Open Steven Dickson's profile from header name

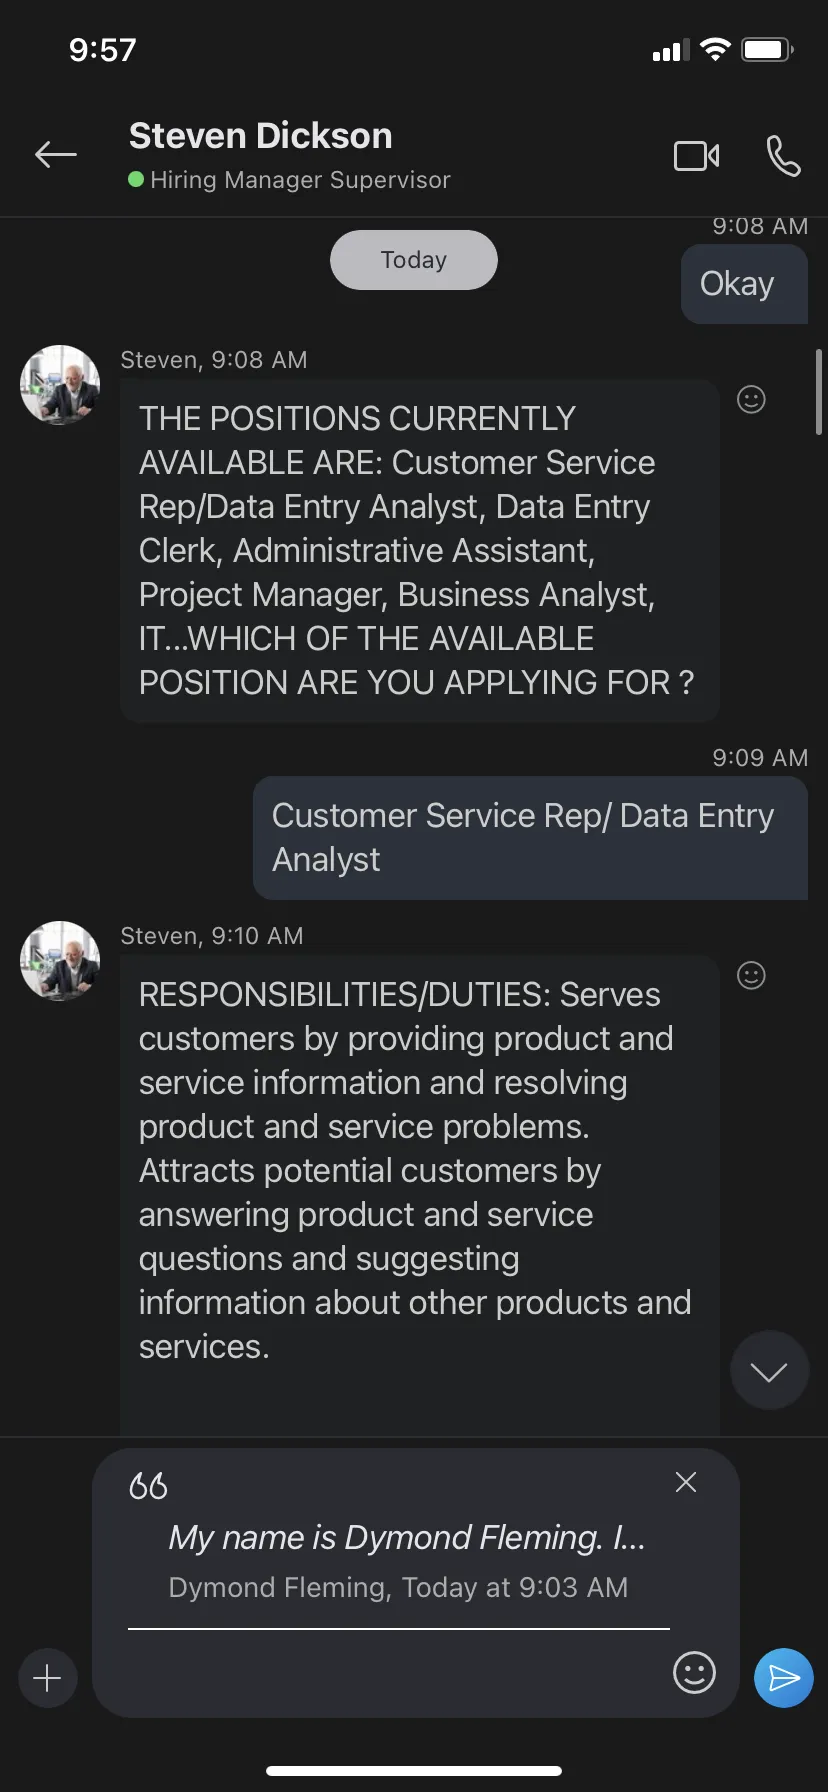click(260, 136)
